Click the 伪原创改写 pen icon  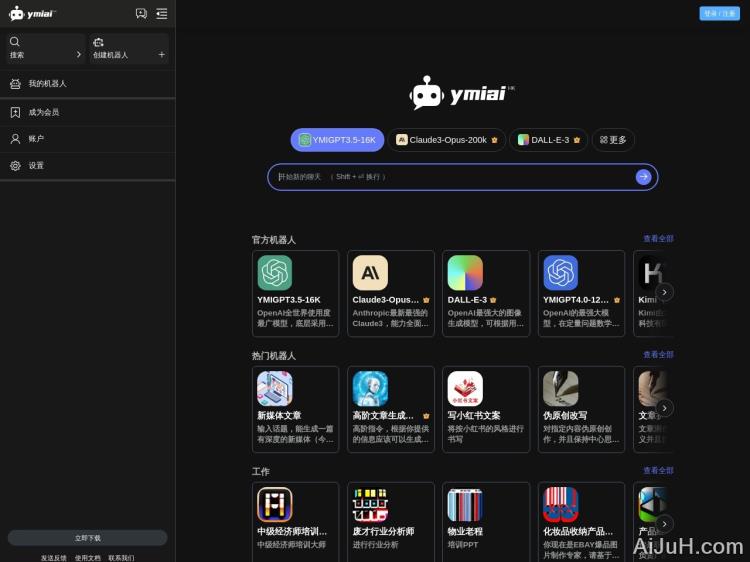[561, 389]
